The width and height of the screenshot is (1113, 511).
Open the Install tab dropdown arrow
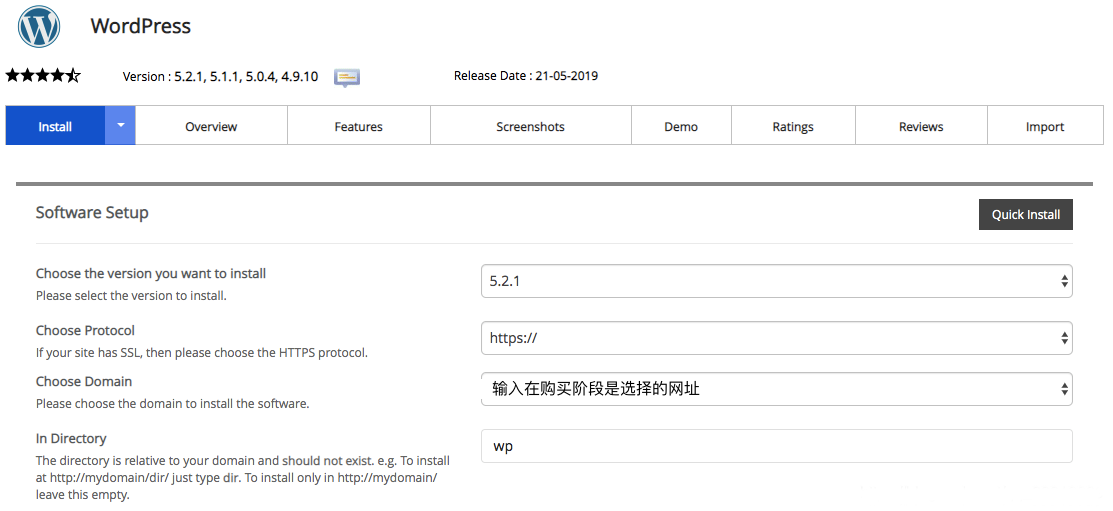121,125
